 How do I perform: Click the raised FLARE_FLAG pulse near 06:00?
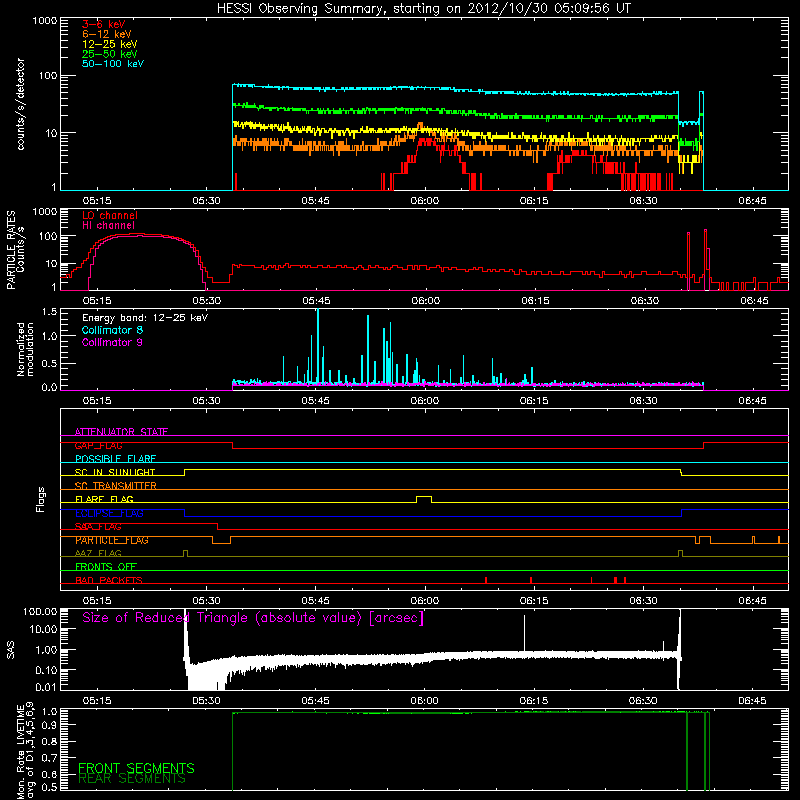point(424,498)
